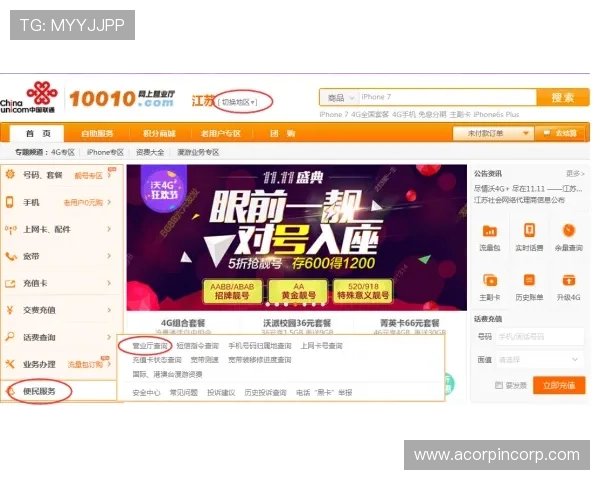Click the 去结算 button
The height and width of the screenshot is (480, 600).
[561, 134]
